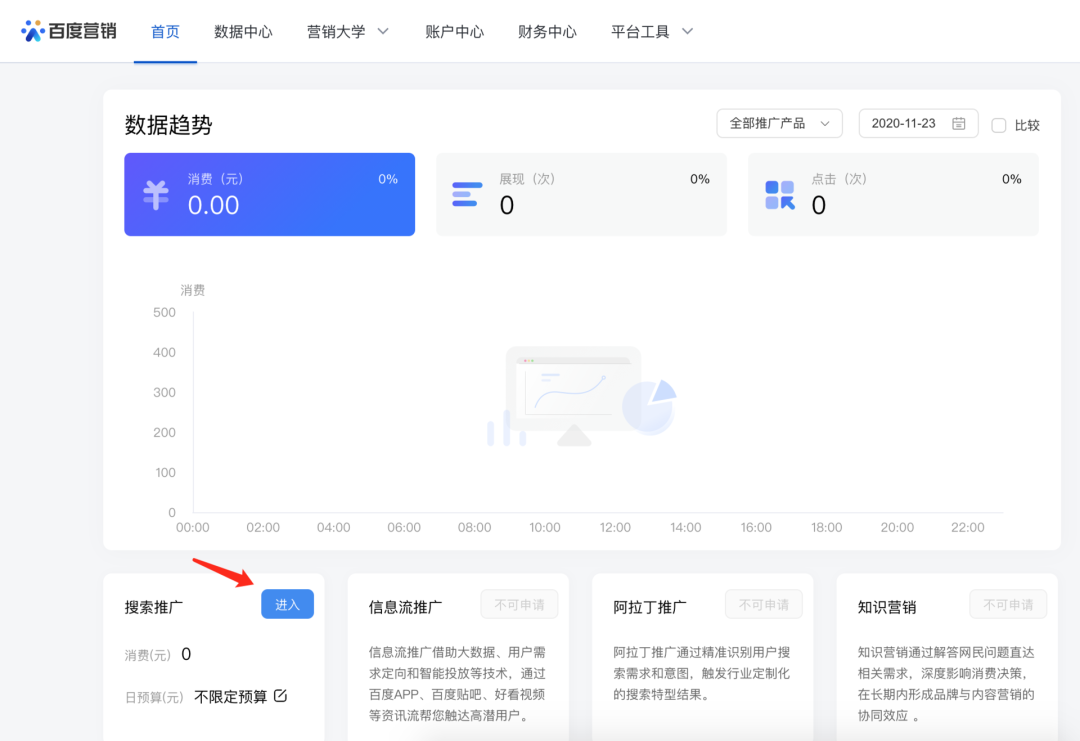The image size is (1080, 741).
Task: Select the 点击(次) metric card
Action: point(893,194)
